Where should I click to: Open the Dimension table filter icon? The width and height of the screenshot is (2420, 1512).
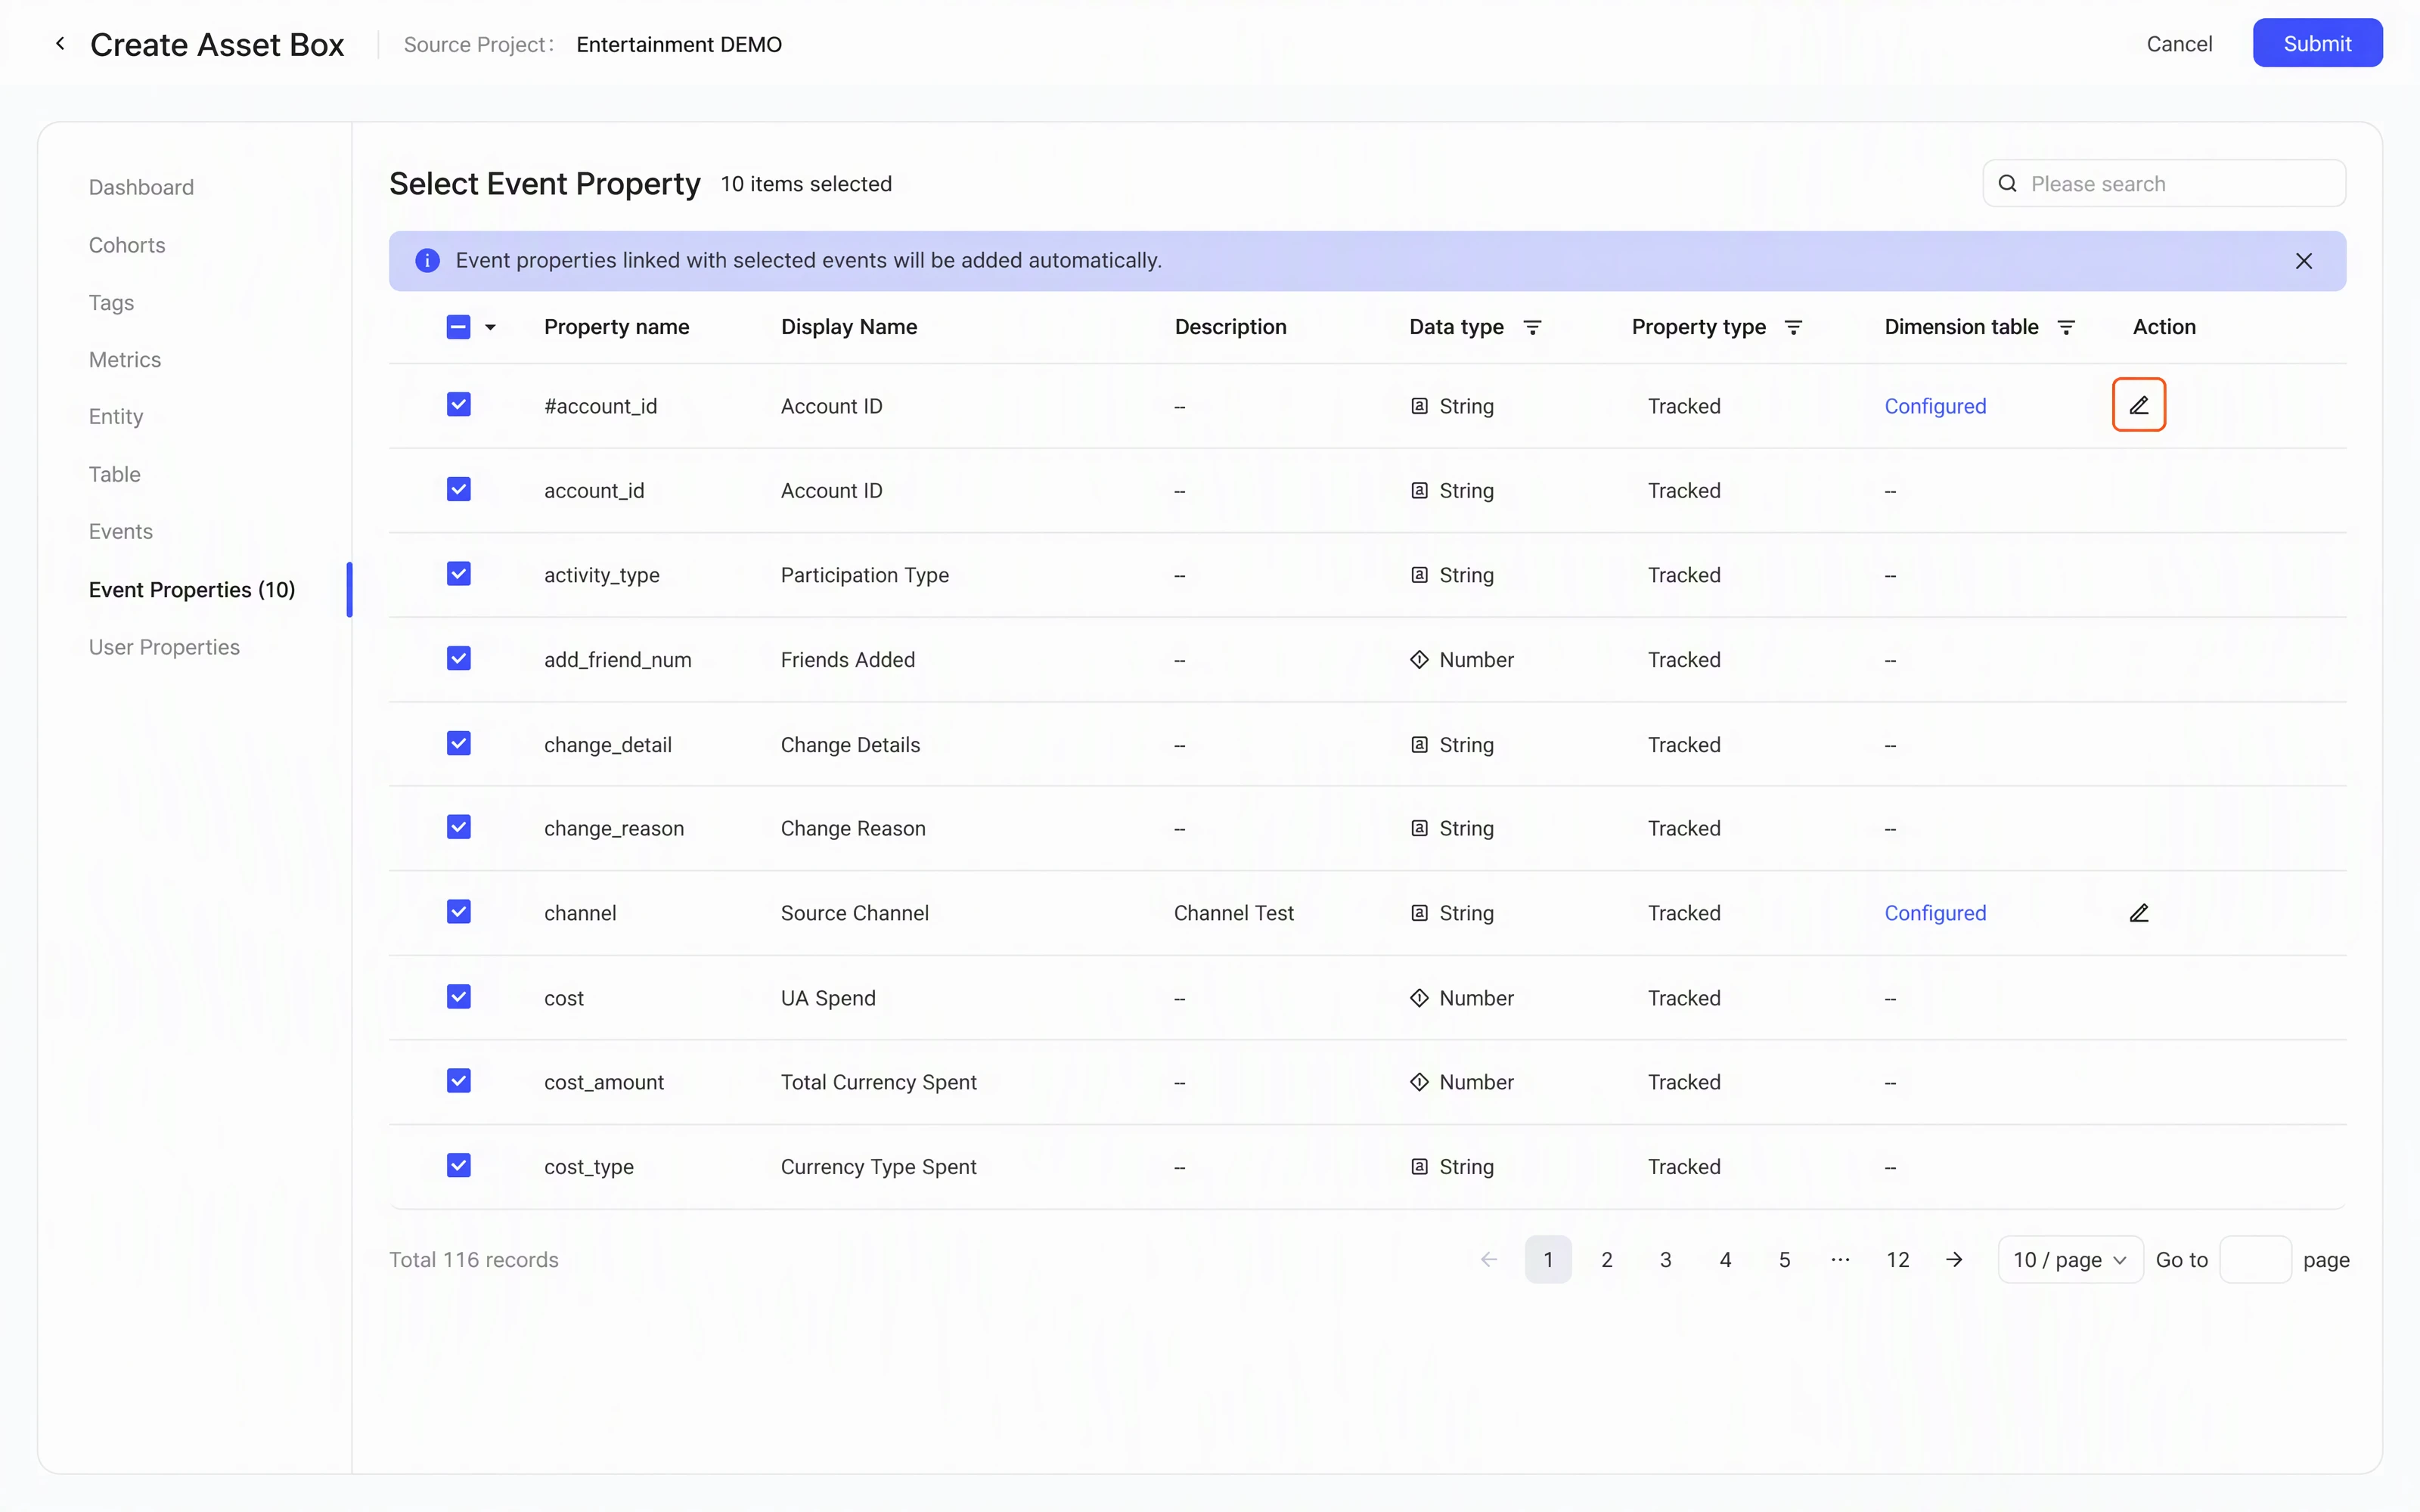2066,327
